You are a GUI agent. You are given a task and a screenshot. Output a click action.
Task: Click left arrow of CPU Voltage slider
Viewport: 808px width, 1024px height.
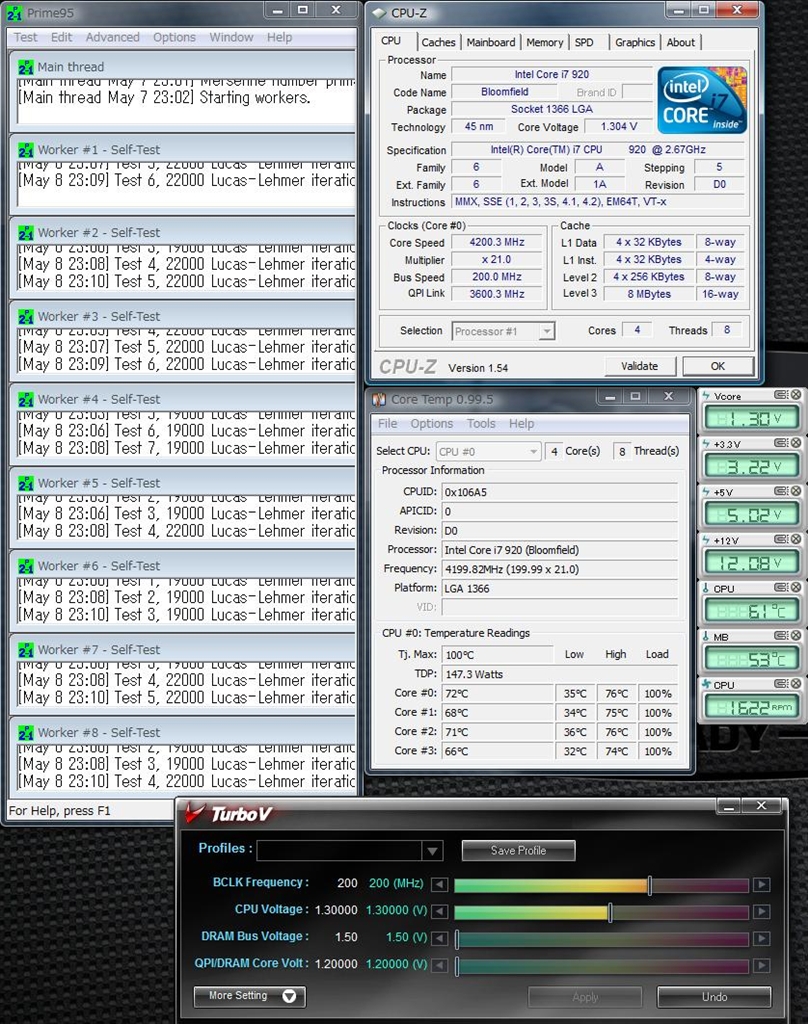440,911
